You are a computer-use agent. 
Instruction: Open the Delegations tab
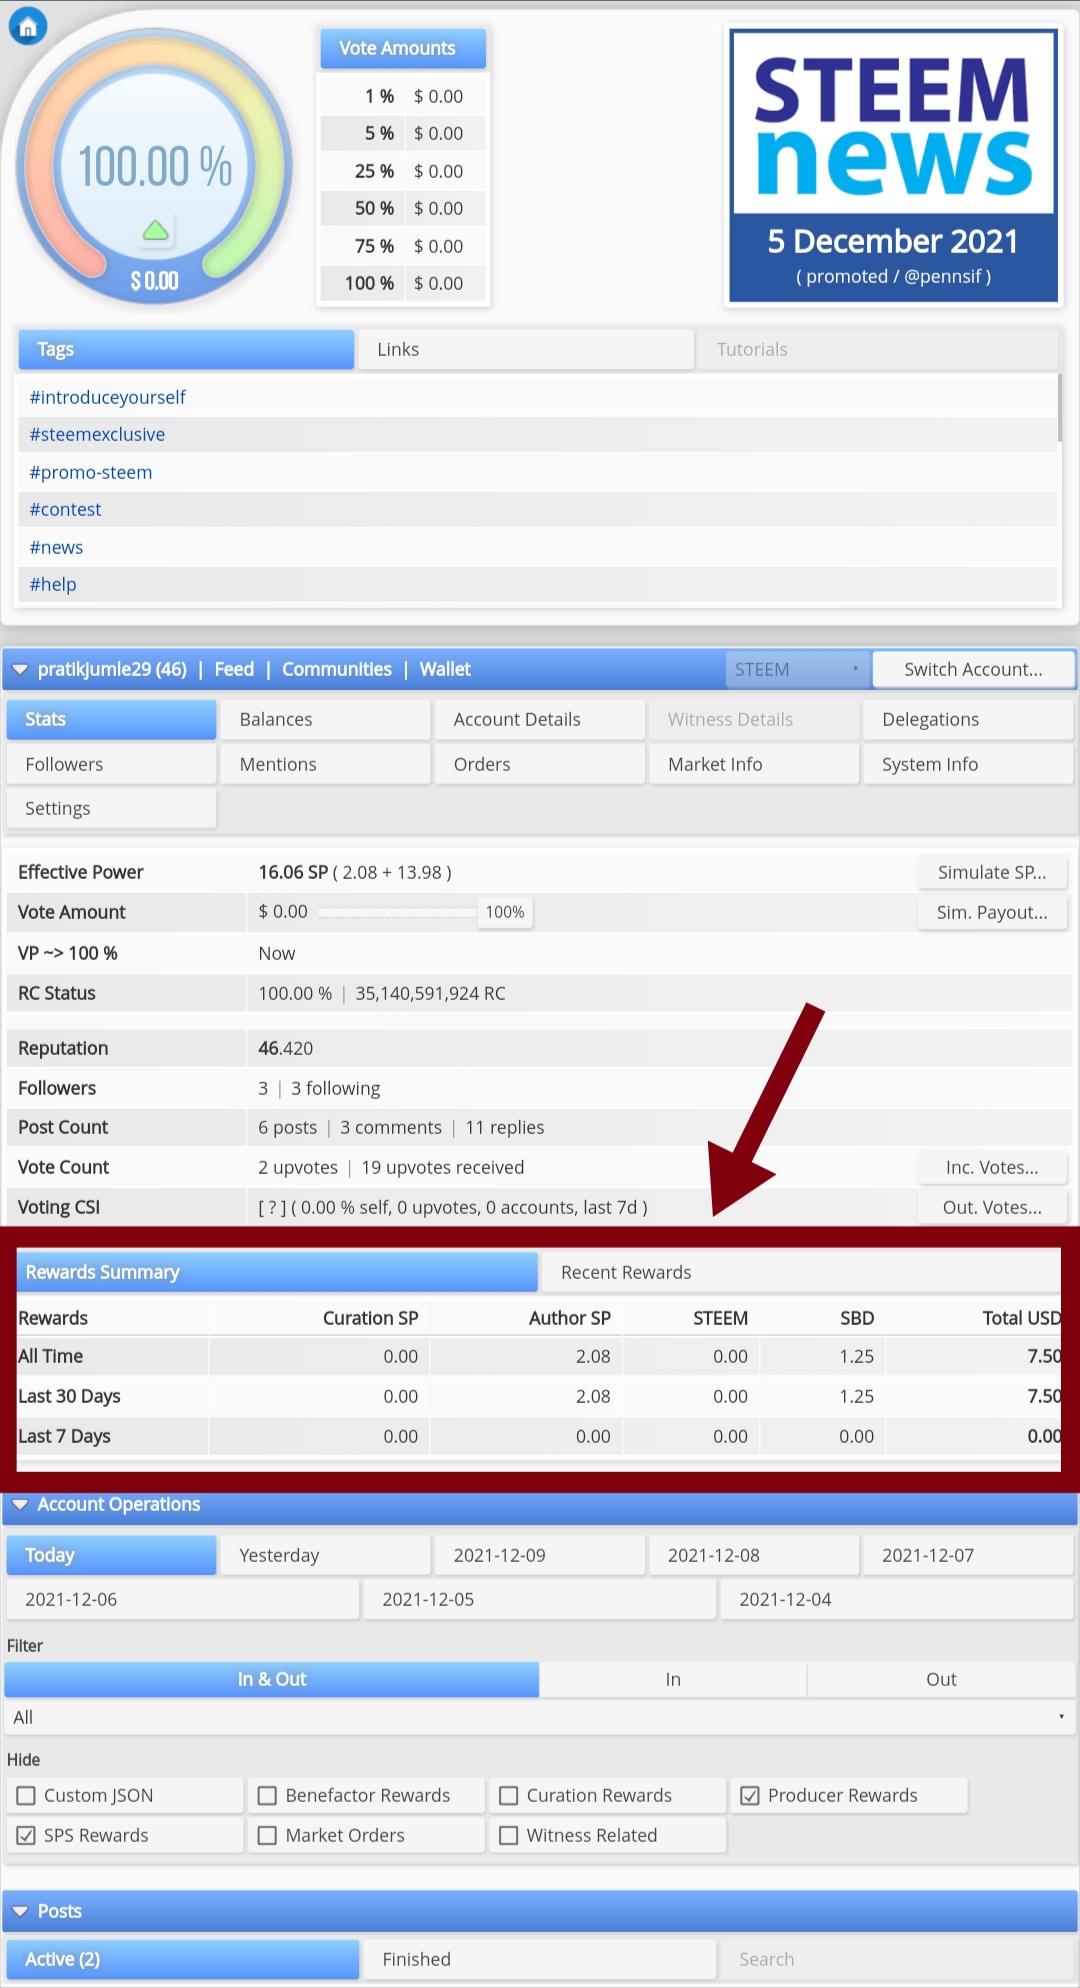[x=968, y=720]
